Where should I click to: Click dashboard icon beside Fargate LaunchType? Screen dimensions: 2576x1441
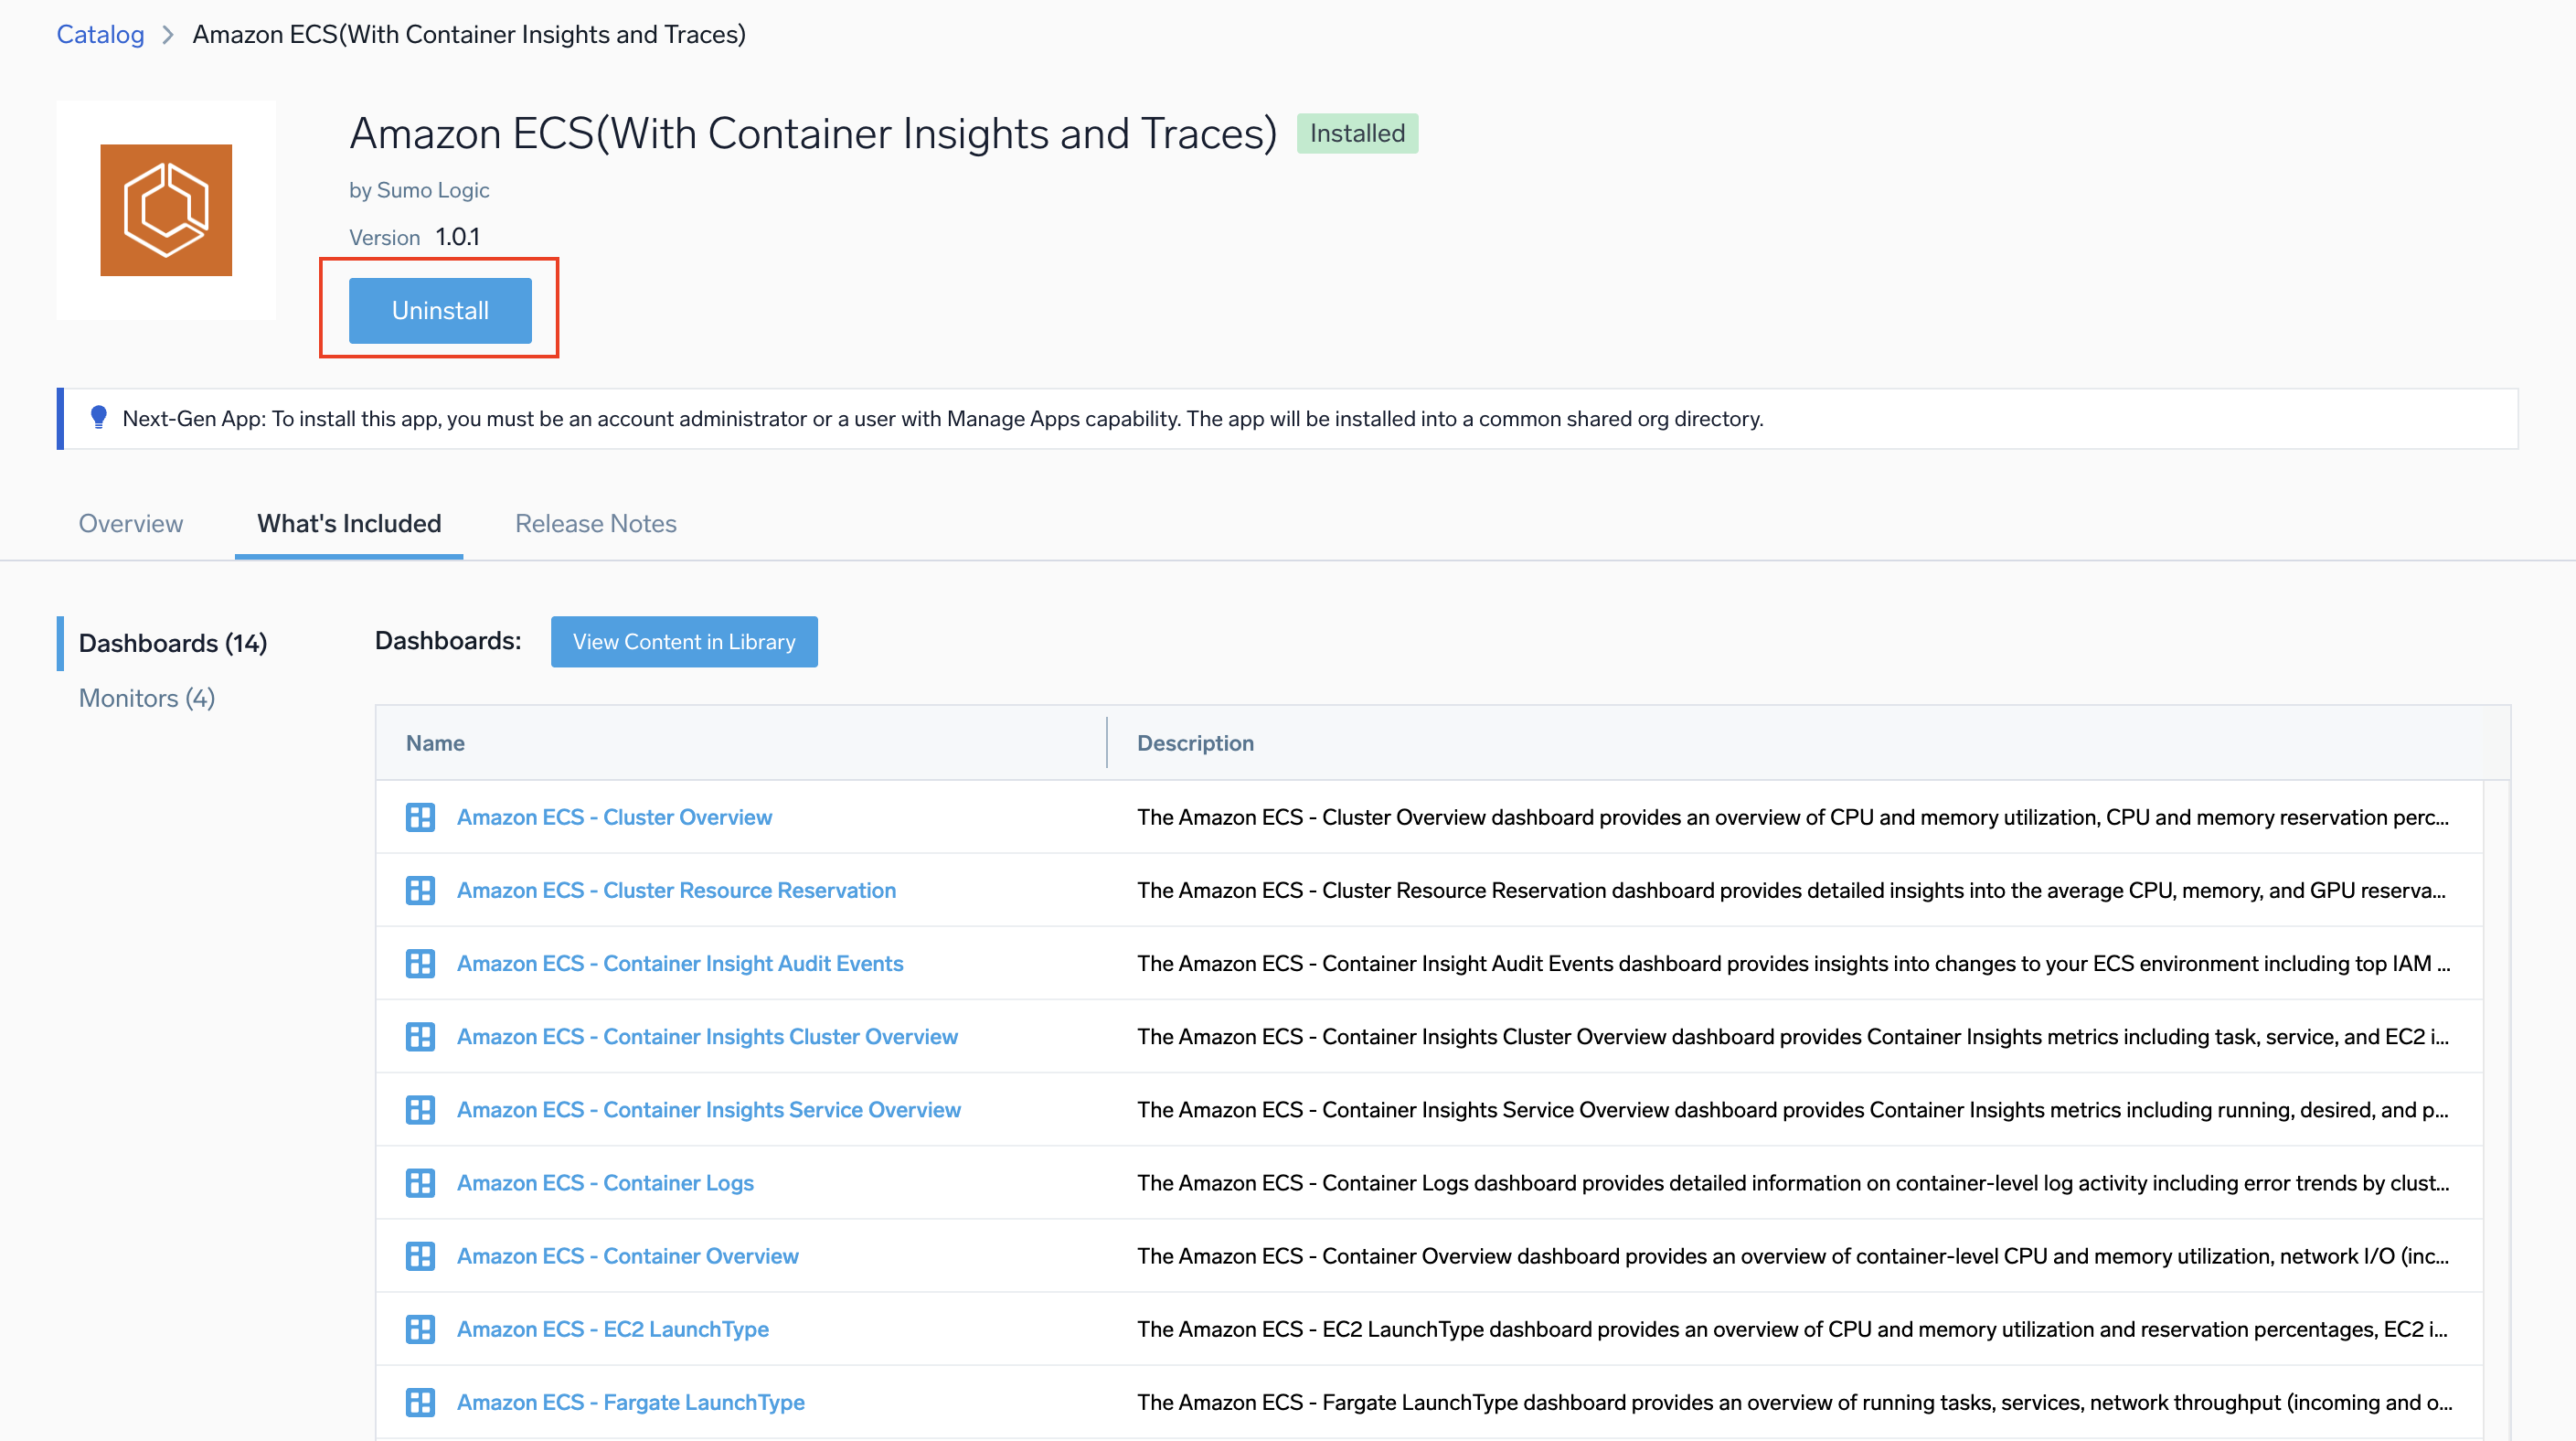pyautogui.click(x=420, y=1402)
